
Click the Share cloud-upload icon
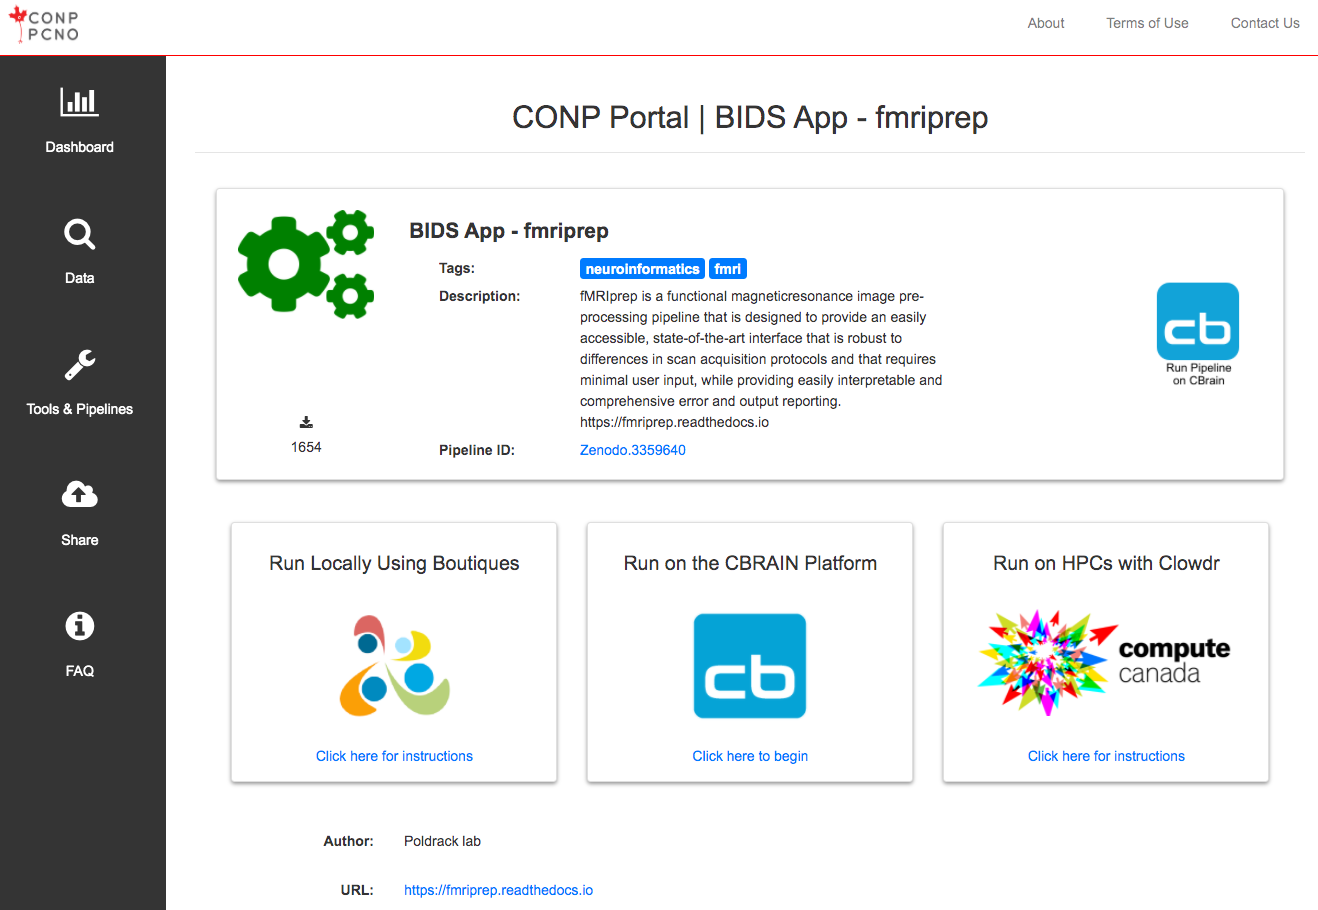[x=79, y=512]
